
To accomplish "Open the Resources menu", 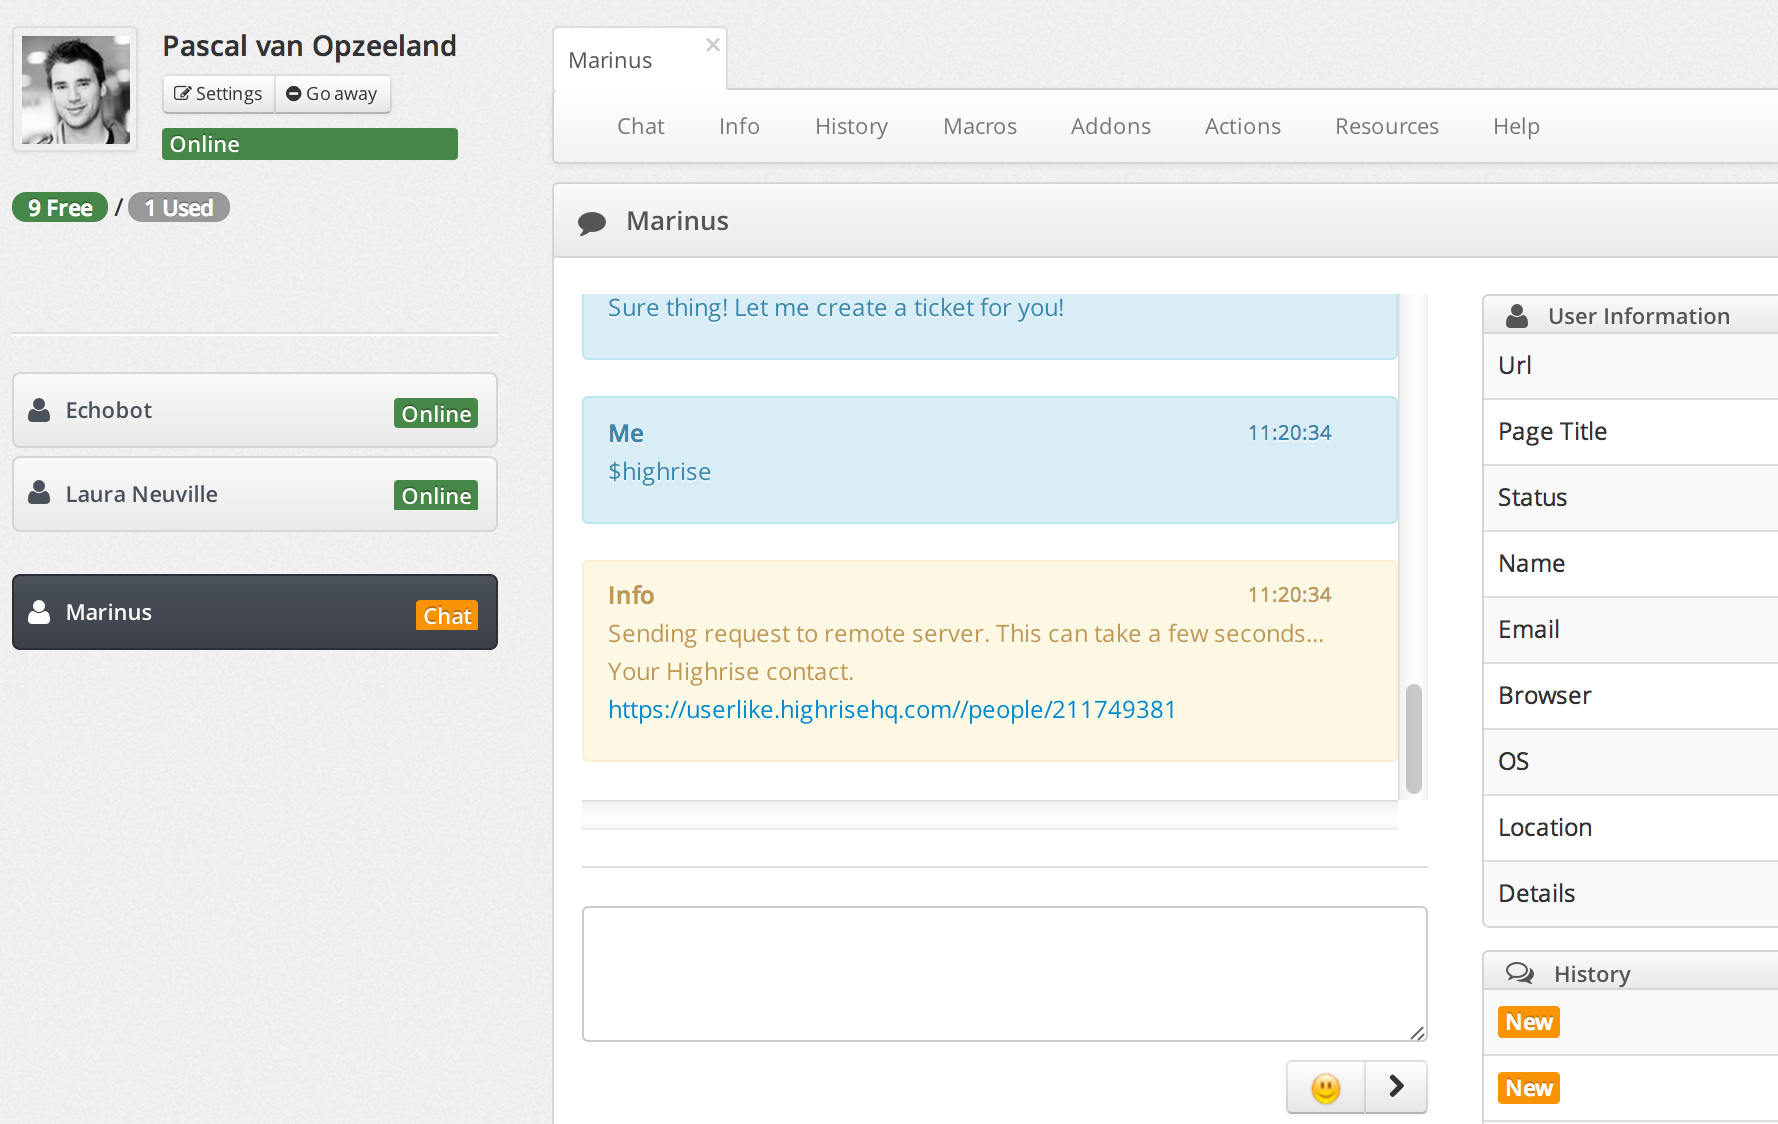I will pos(1387,126).
